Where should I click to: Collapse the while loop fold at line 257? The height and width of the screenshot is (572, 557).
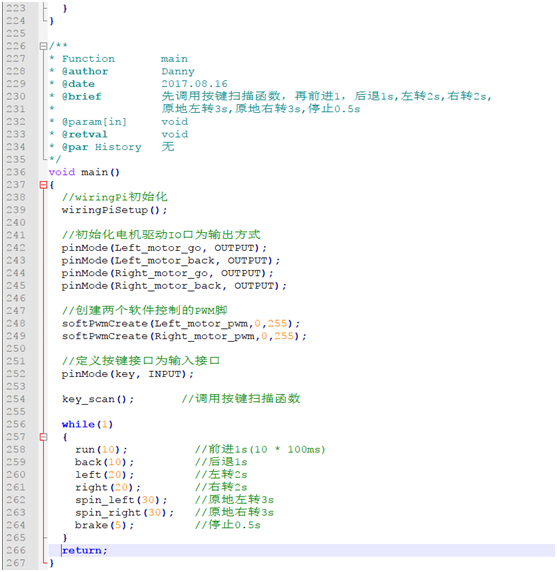(43, 437)
